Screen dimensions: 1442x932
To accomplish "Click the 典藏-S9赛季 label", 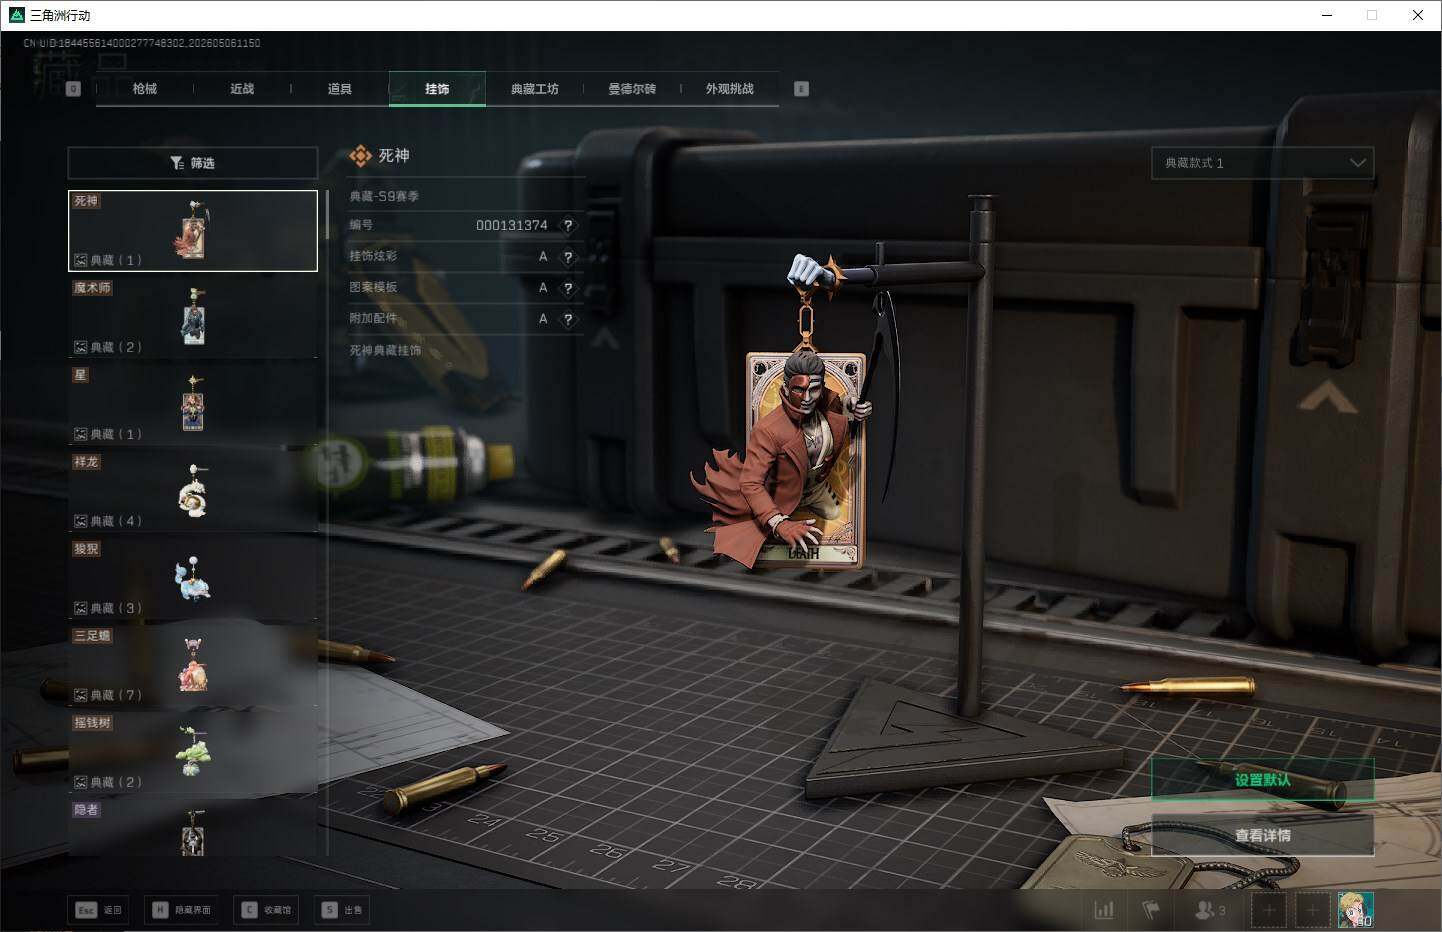I will pyautogui.click(x=384, y=196).
